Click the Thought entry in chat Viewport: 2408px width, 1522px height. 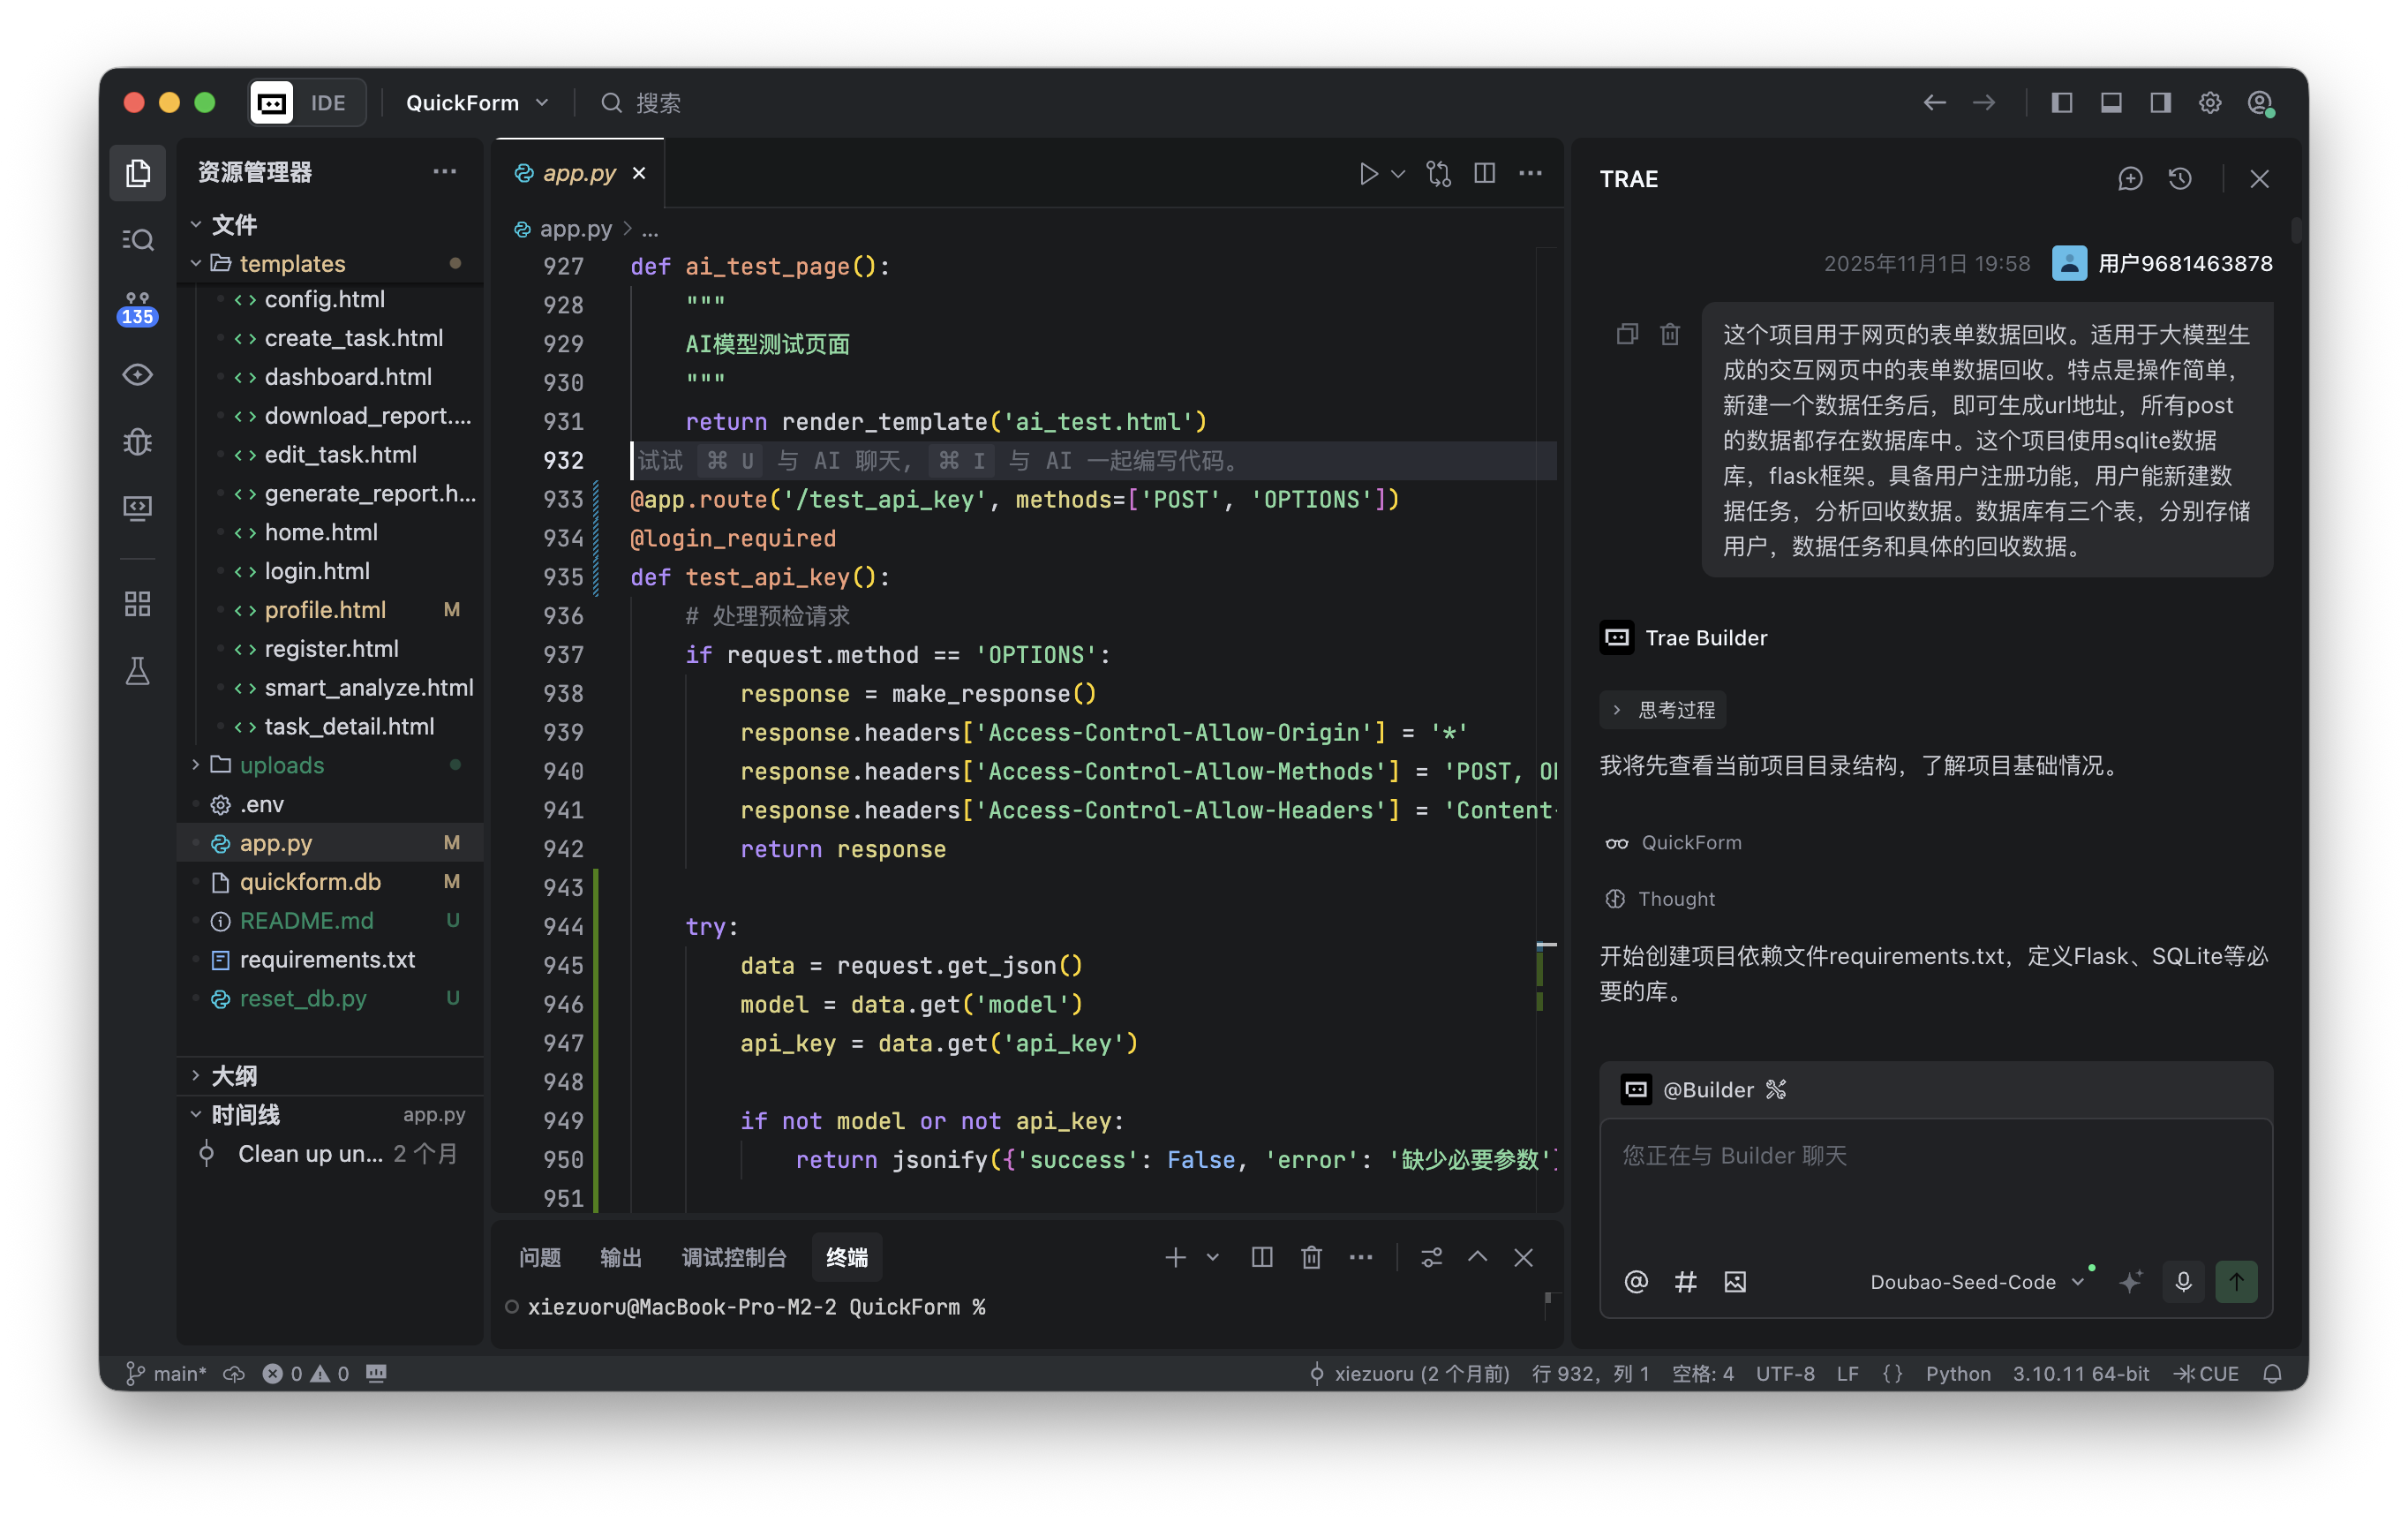point(1660,898)
